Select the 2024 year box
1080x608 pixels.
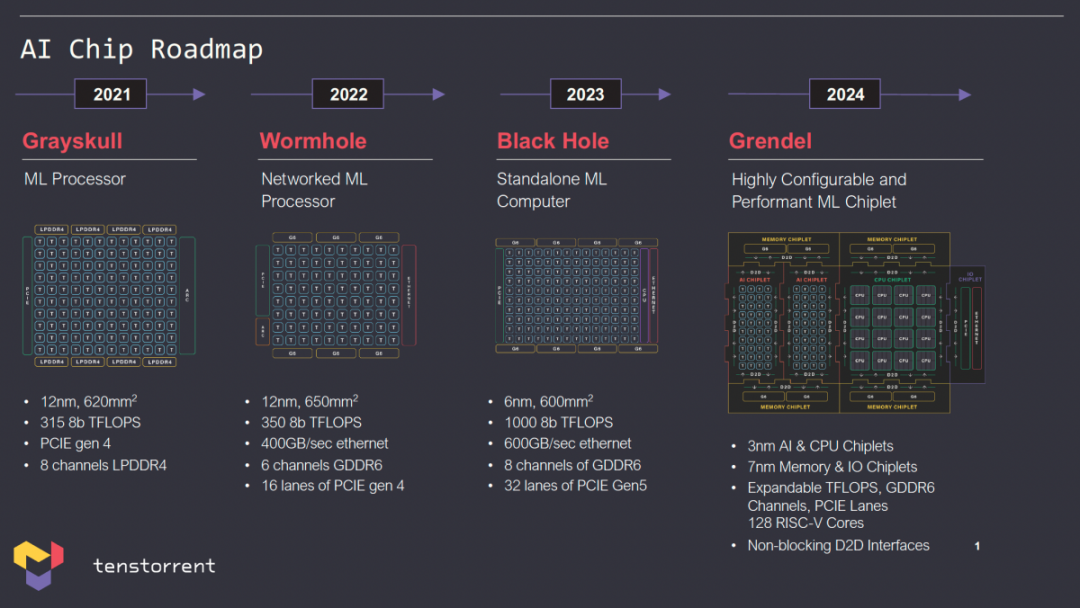click(x=844, y=94)
